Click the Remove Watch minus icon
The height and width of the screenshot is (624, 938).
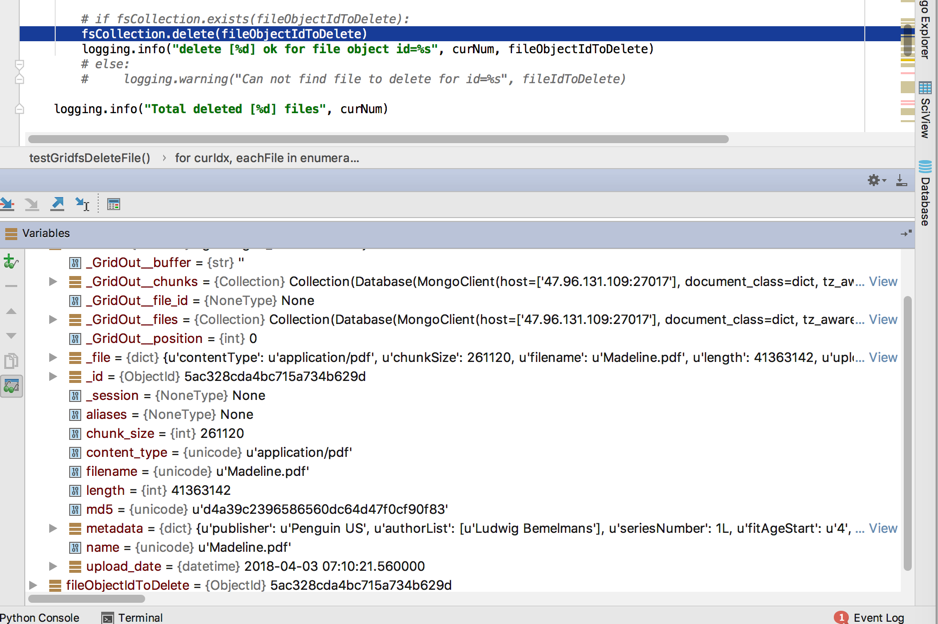(x=11, y=286)
